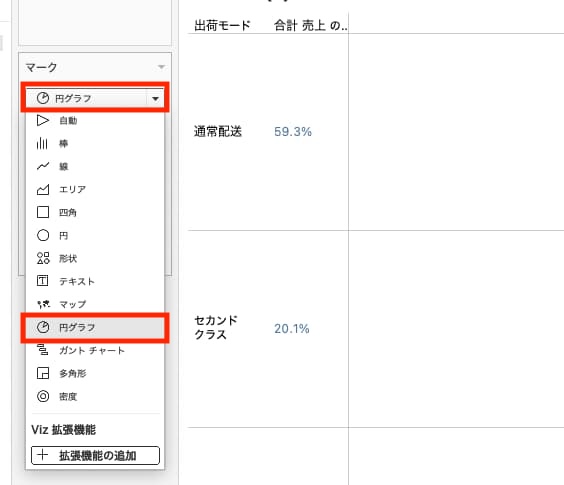Choose the 棒 bar chart mark icon
564x485 pixels.
[42, 144]
